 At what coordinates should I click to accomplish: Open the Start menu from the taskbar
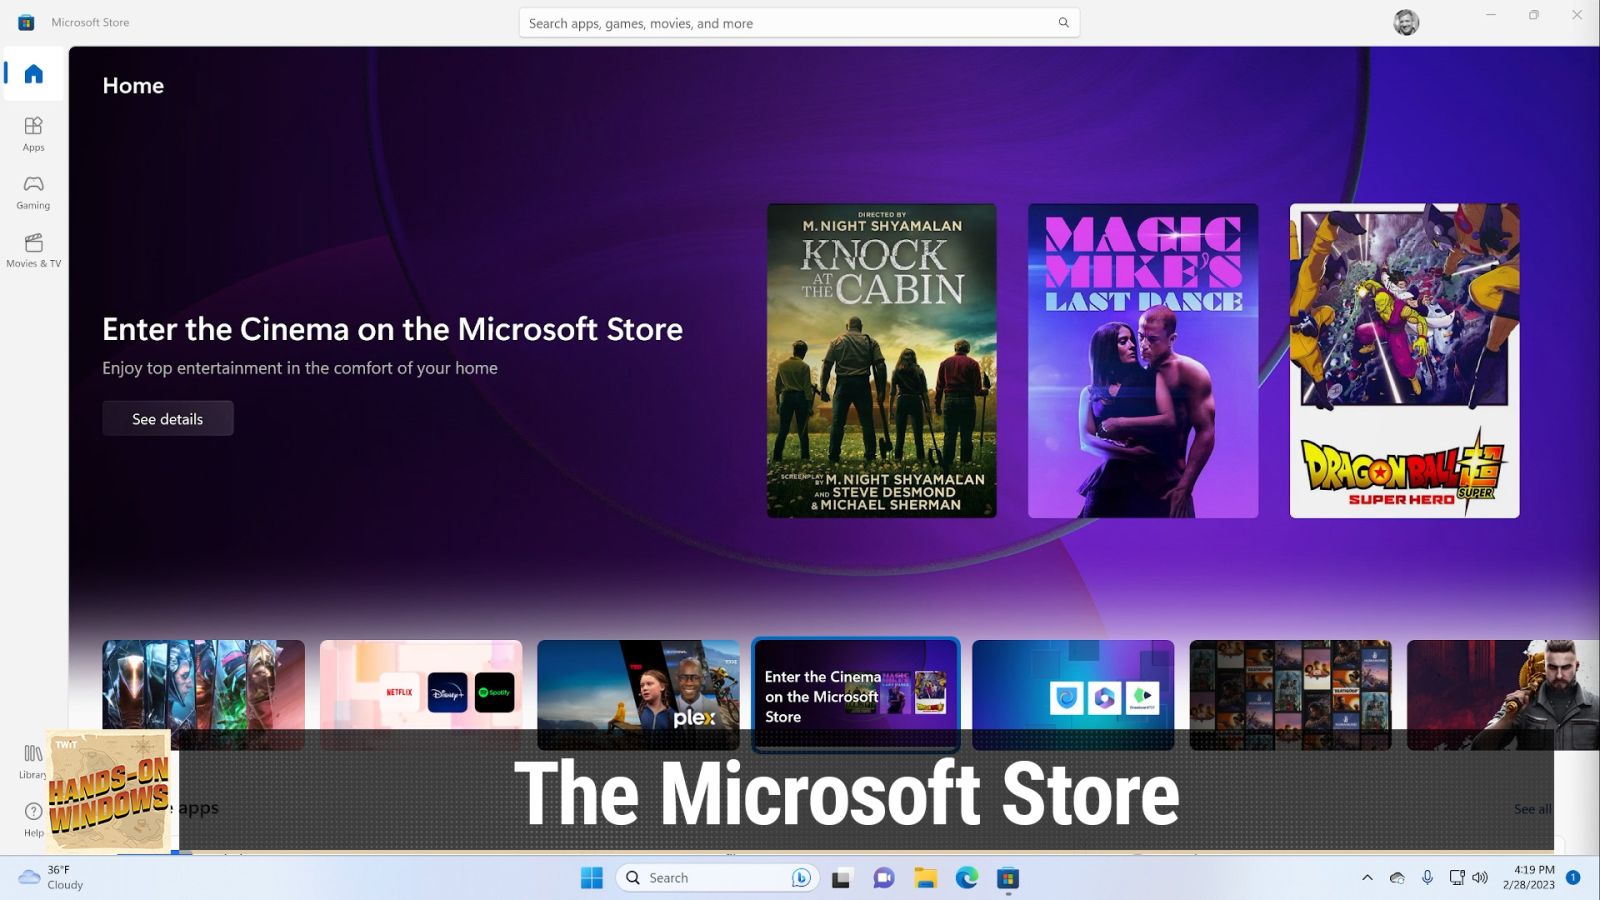590,877
